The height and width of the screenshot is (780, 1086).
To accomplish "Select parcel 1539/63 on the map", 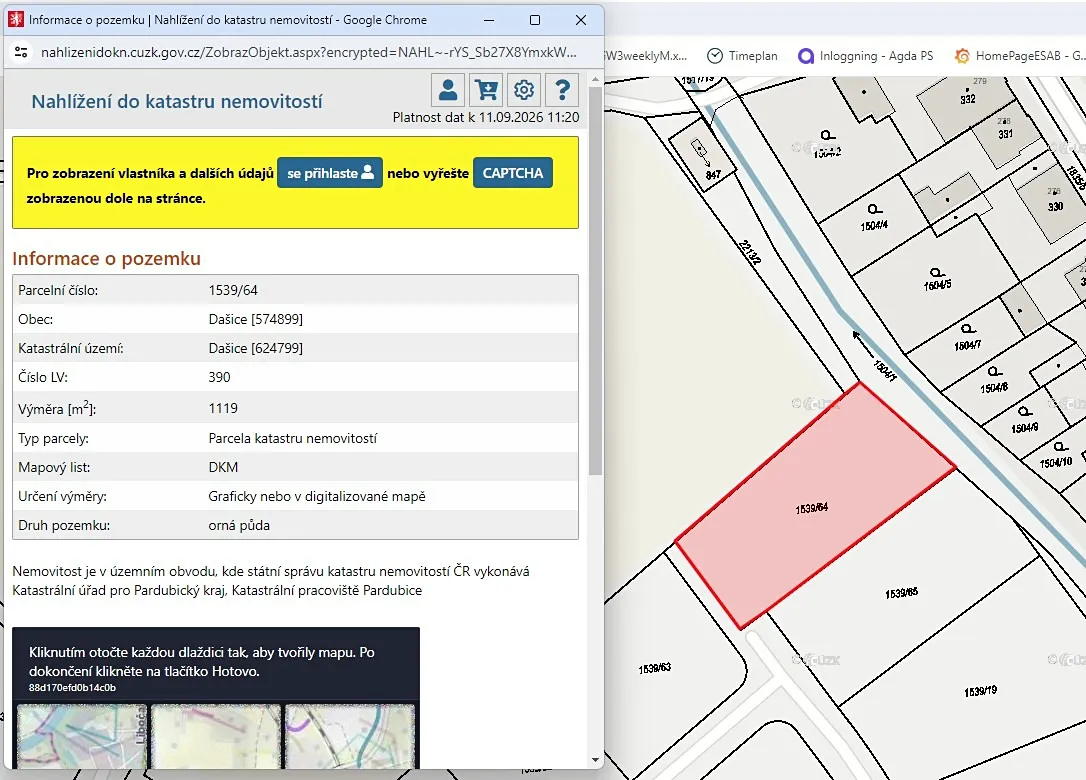I will [x=655, y=668].
